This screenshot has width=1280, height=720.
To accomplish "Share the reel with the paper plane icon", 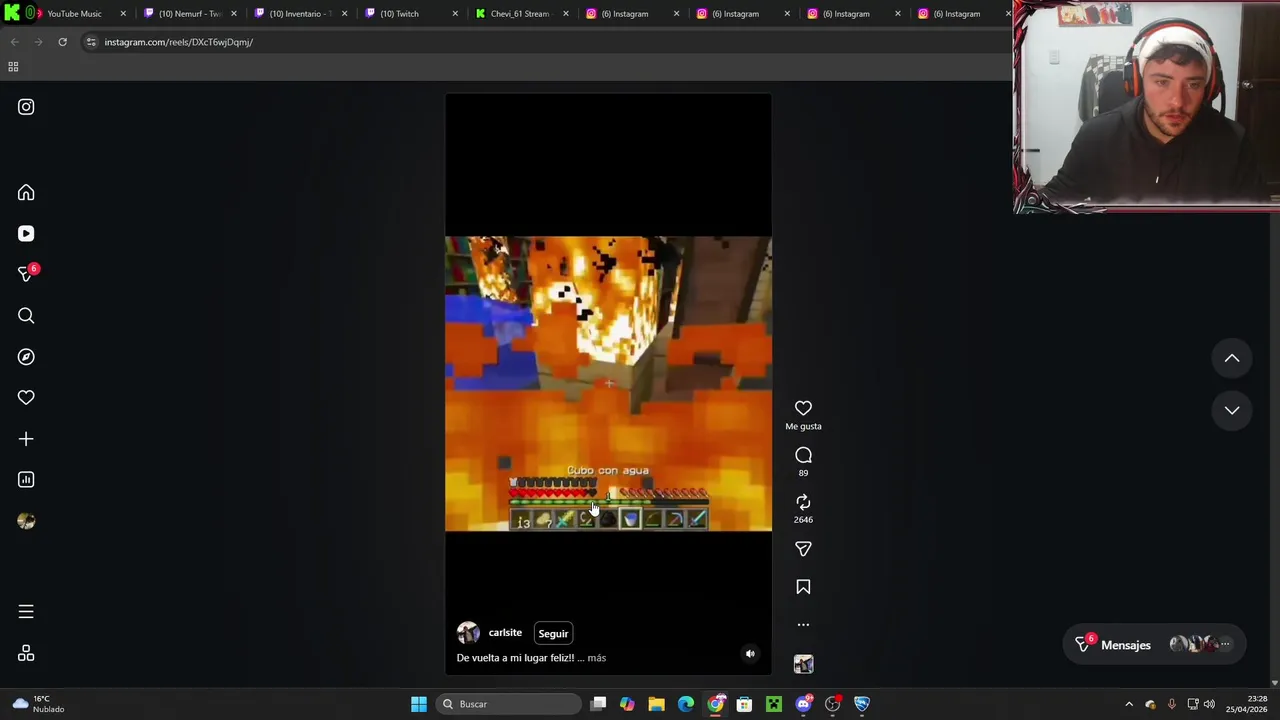I will pyautogui.click(x=803, y=549).
